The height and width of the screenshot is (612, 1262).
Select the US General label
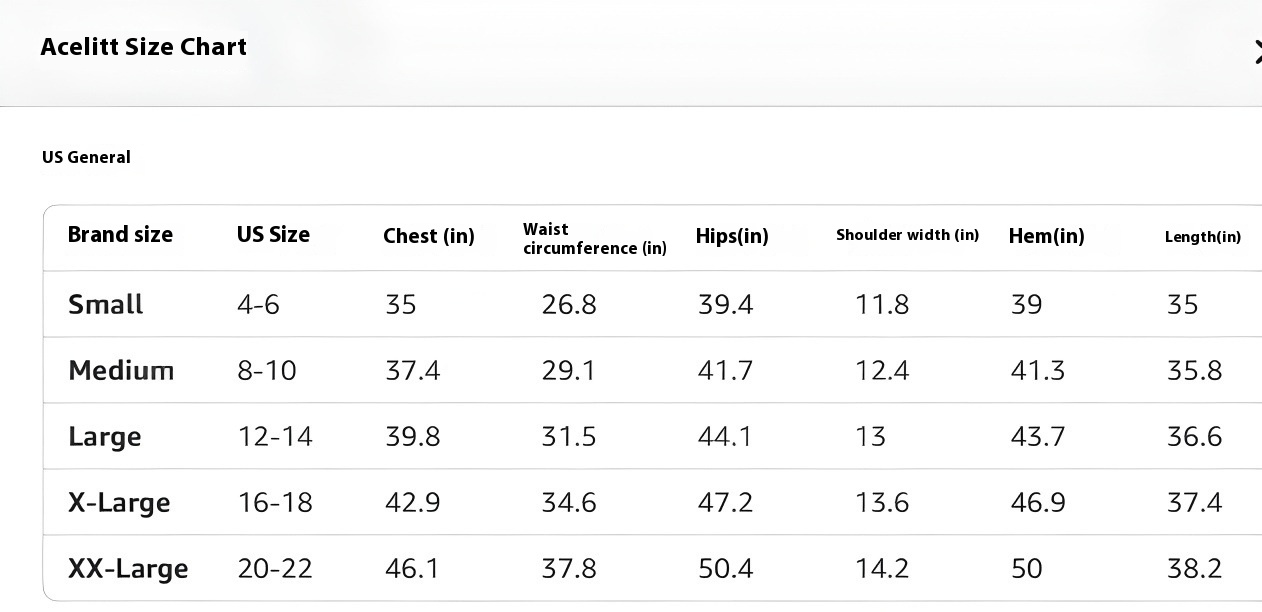(x=86, y=157)
